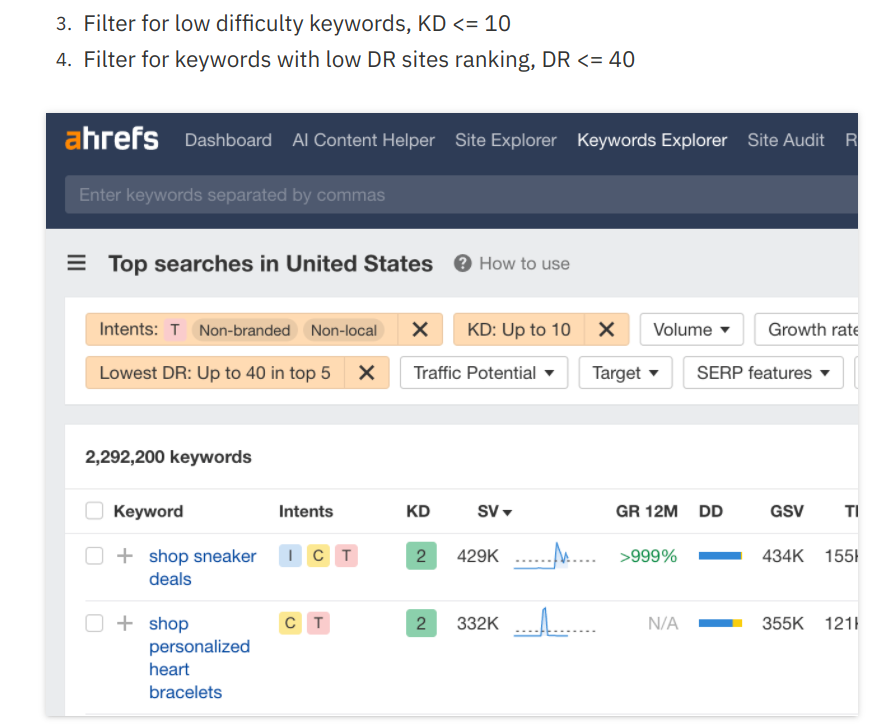892x728 pixels.
Task: Click the Non-local tag in Intents filter
Action: pyautogui.click(x=344, y=330)
